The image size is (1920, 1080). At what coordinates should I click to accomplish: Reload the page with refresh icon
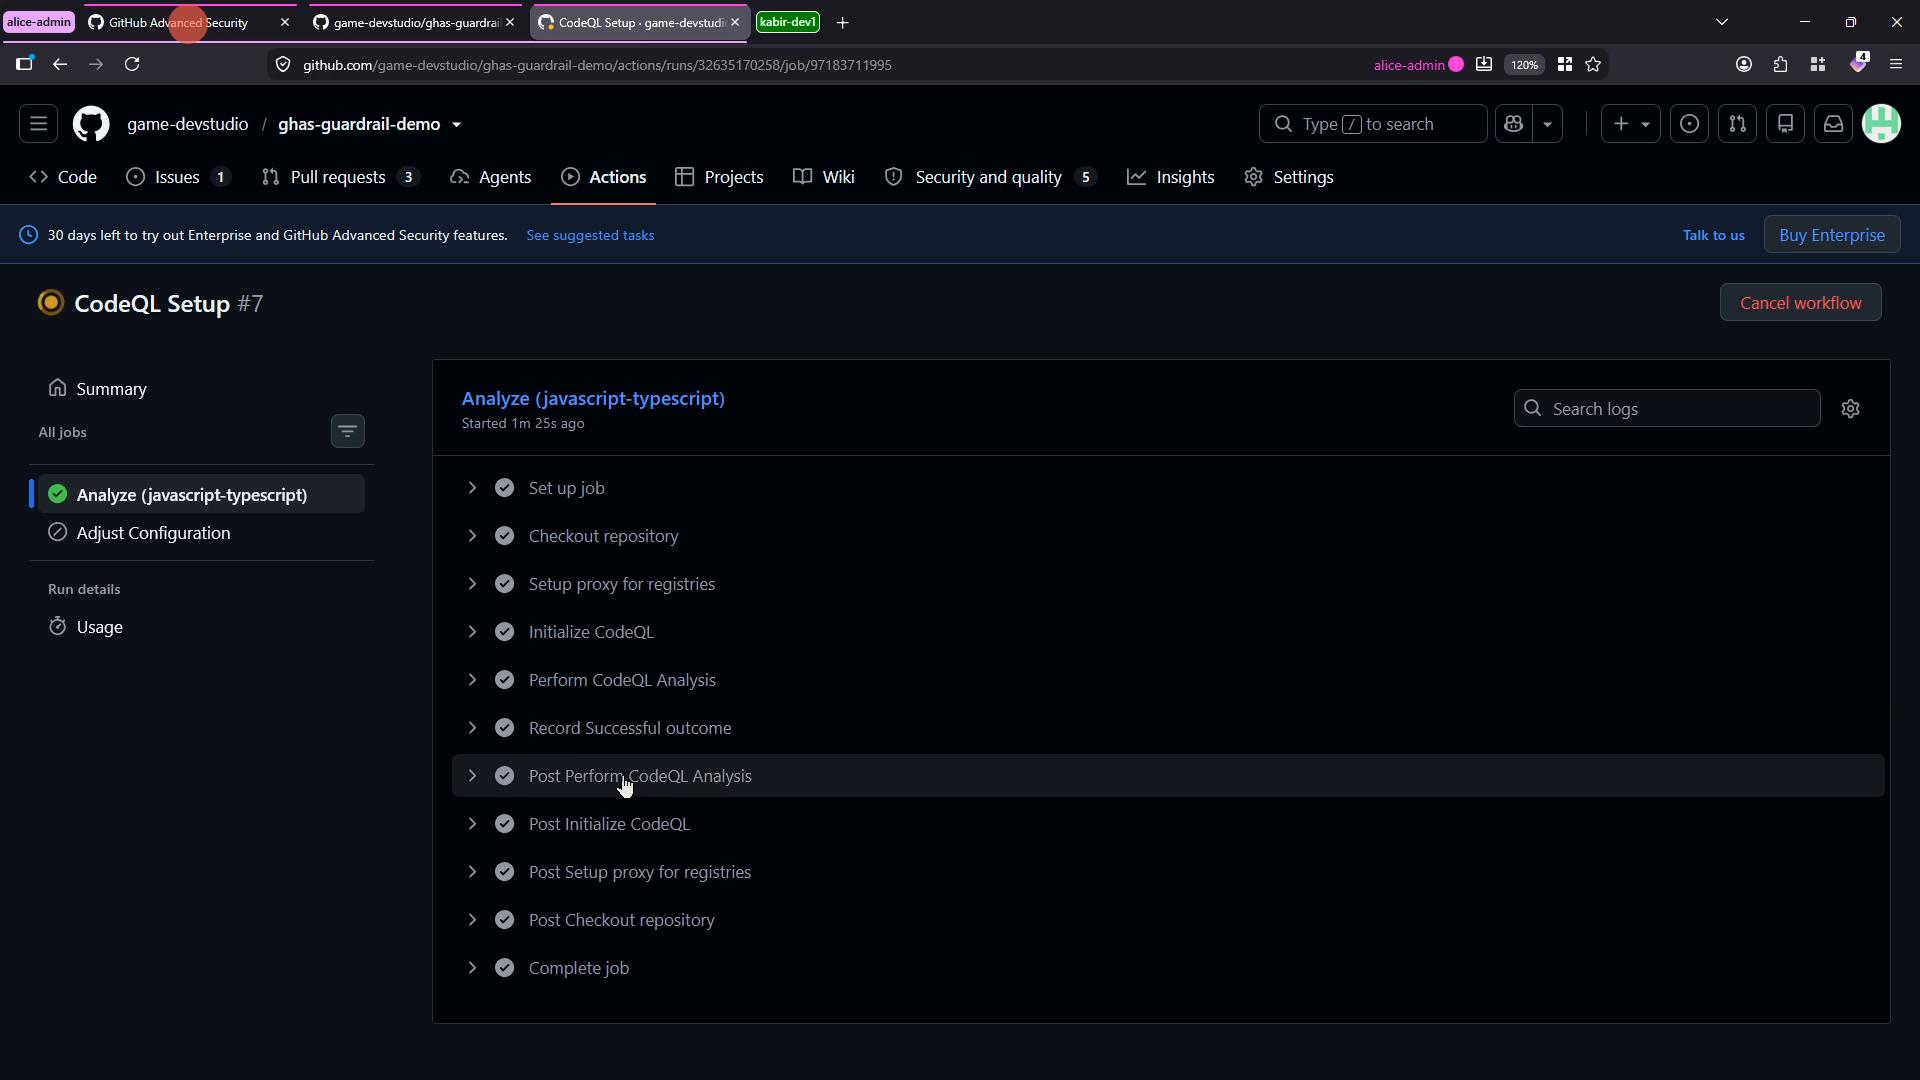tap(132, 65)
